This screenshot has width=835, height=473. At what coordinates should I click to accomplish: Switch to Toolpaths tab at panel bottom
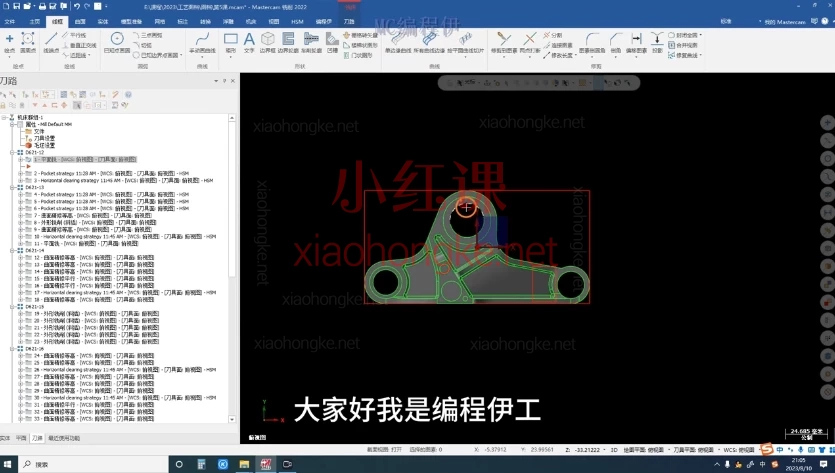[37, 438]
